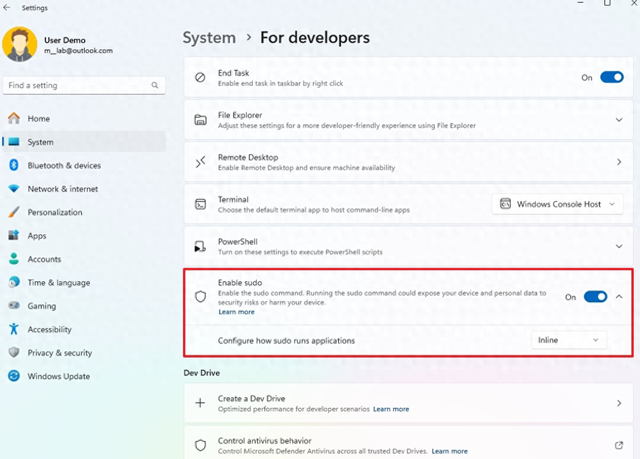640x459 pixels.
Task: Open Personalization settings
Action: pos(84,212)
